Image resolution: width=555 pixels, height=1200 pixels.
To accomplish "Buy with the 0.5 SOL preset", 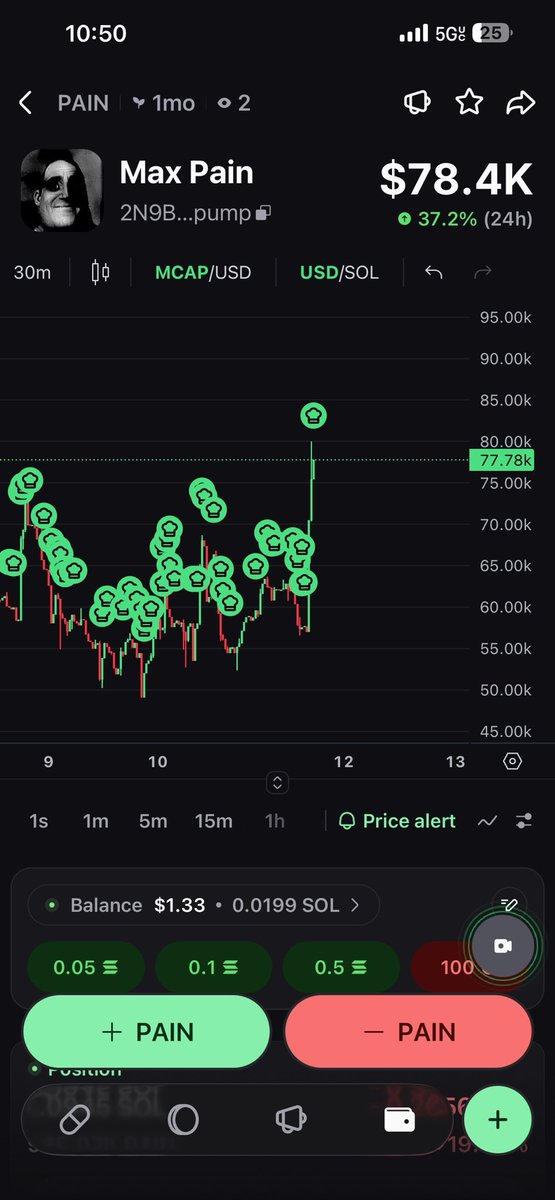I will coord(341,968).
